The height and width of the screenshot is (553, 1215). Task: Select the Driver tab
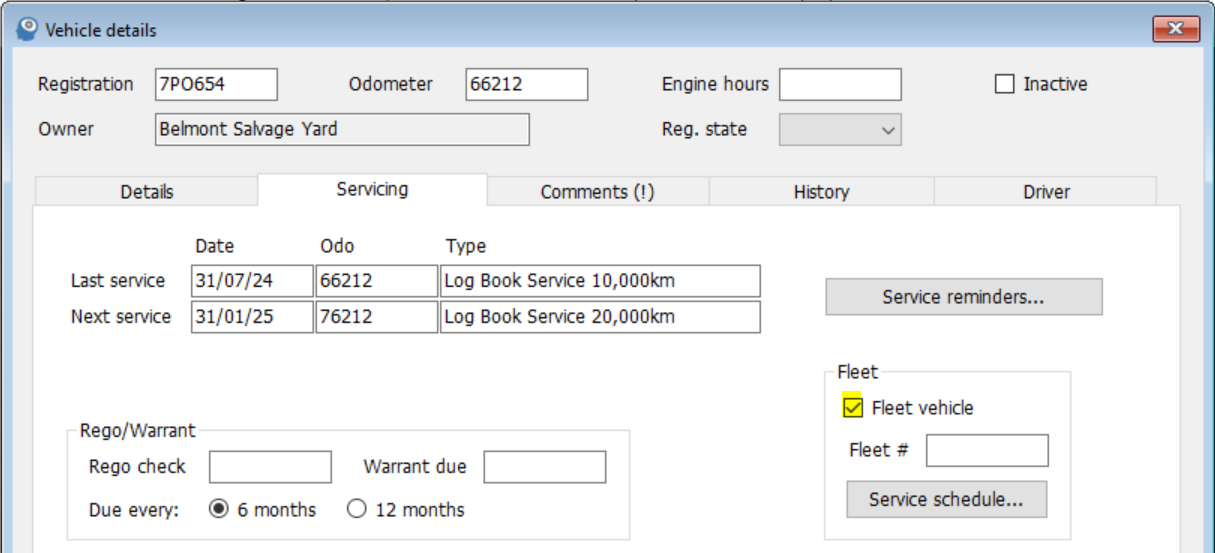pos(1046,192)
